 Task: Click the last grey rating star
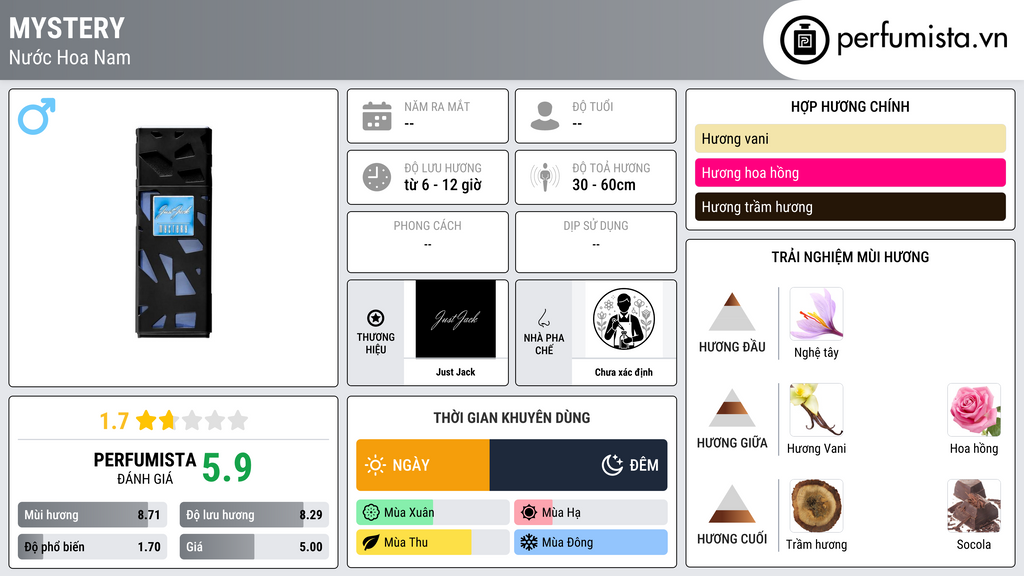click(238, 420)
